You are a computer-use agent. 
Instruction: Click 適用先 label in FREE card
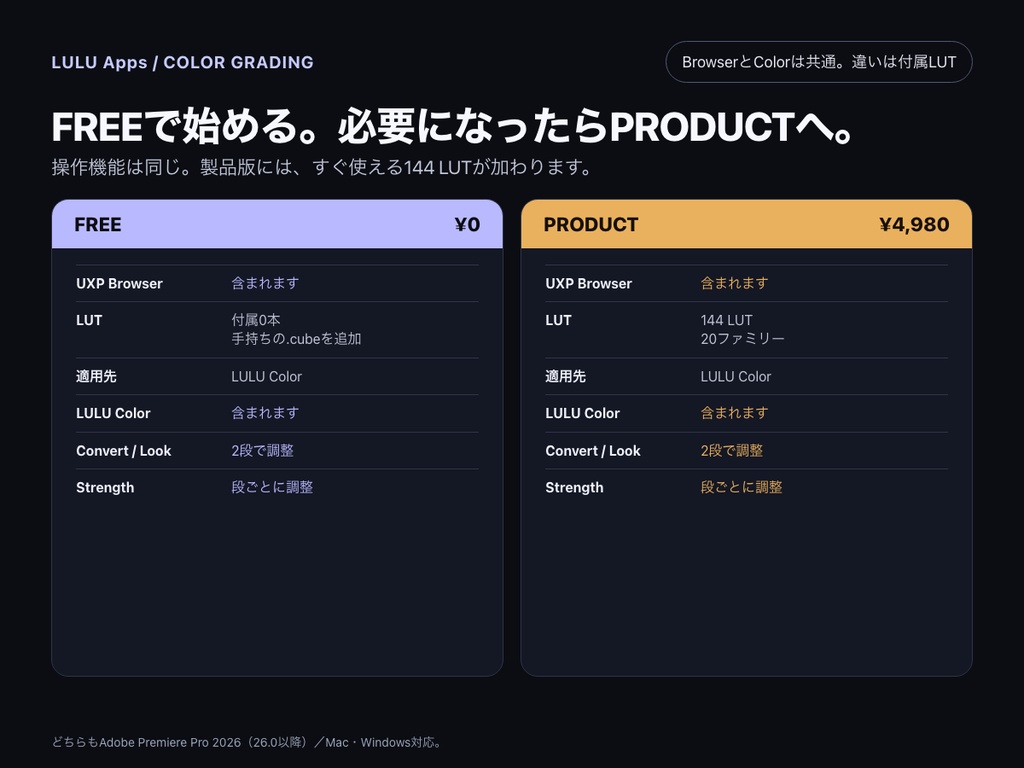click(96, 376)
